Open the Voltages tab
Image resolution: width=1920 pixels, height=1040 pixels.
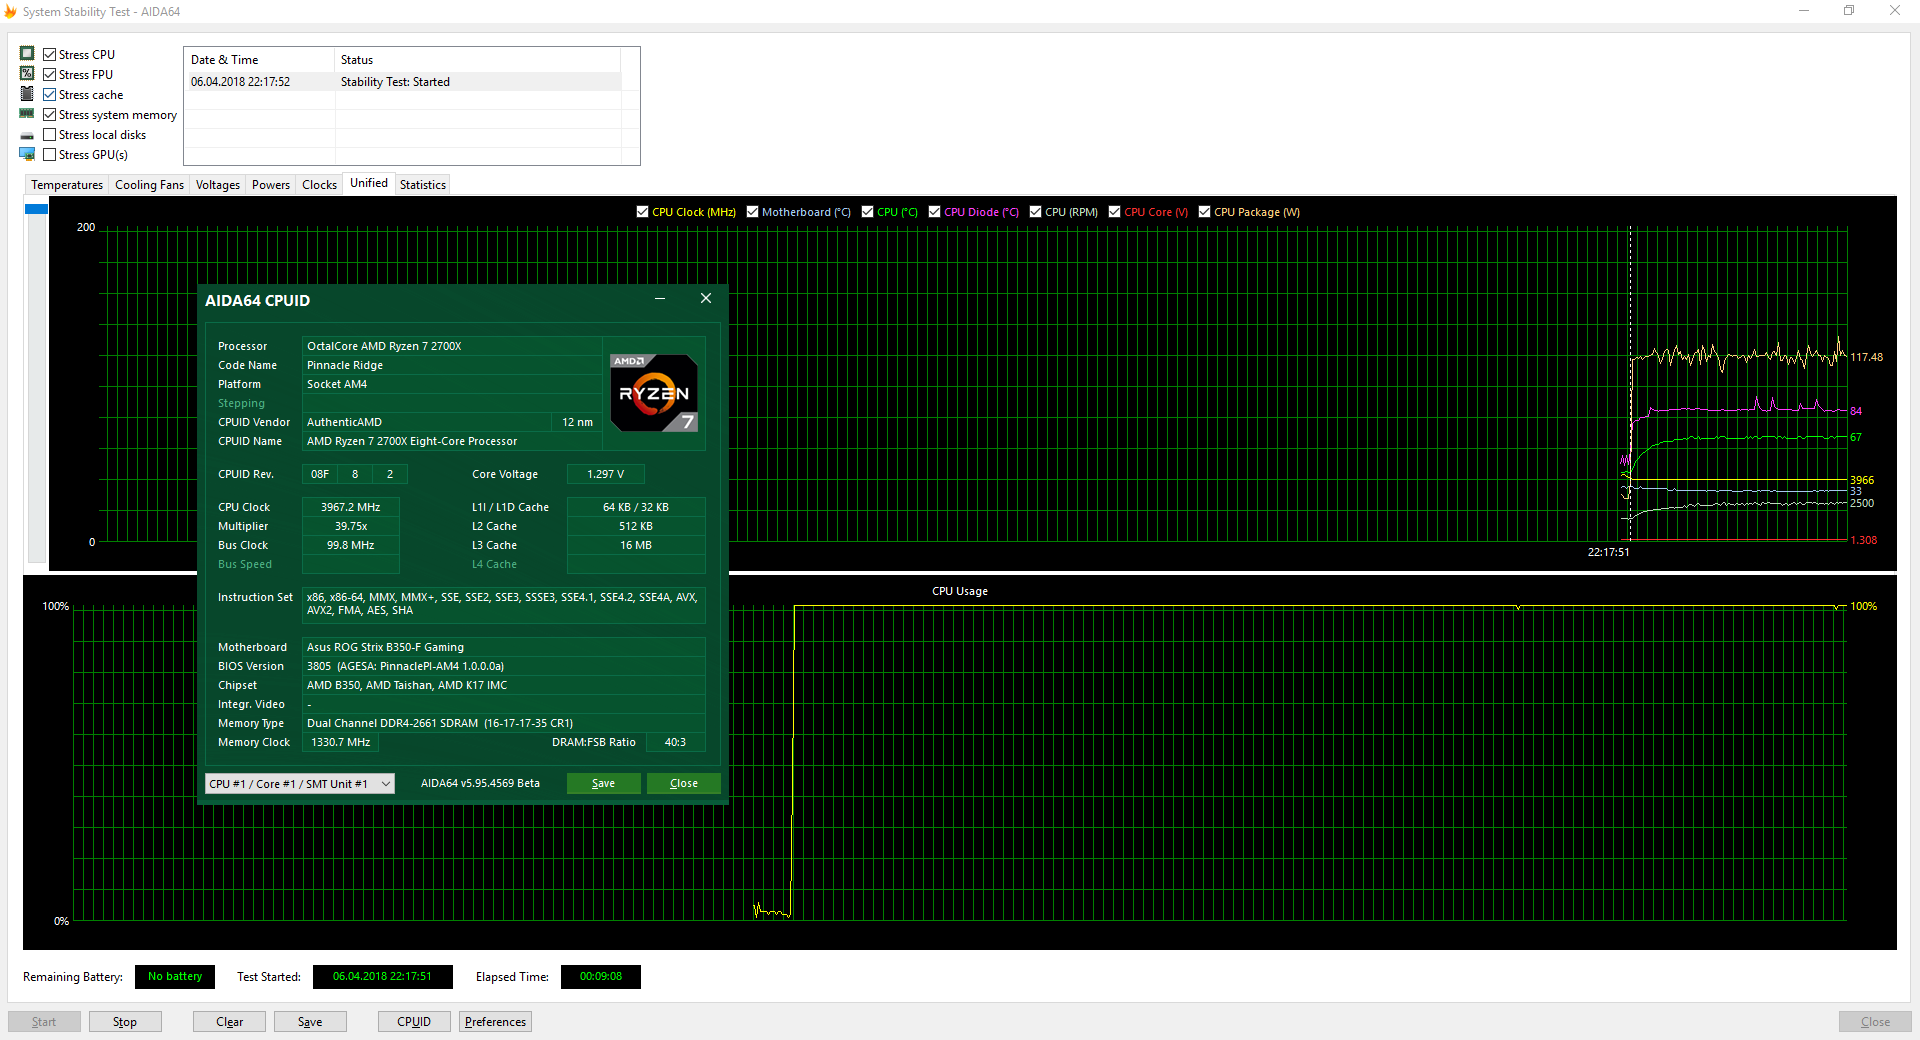point(218,185)
